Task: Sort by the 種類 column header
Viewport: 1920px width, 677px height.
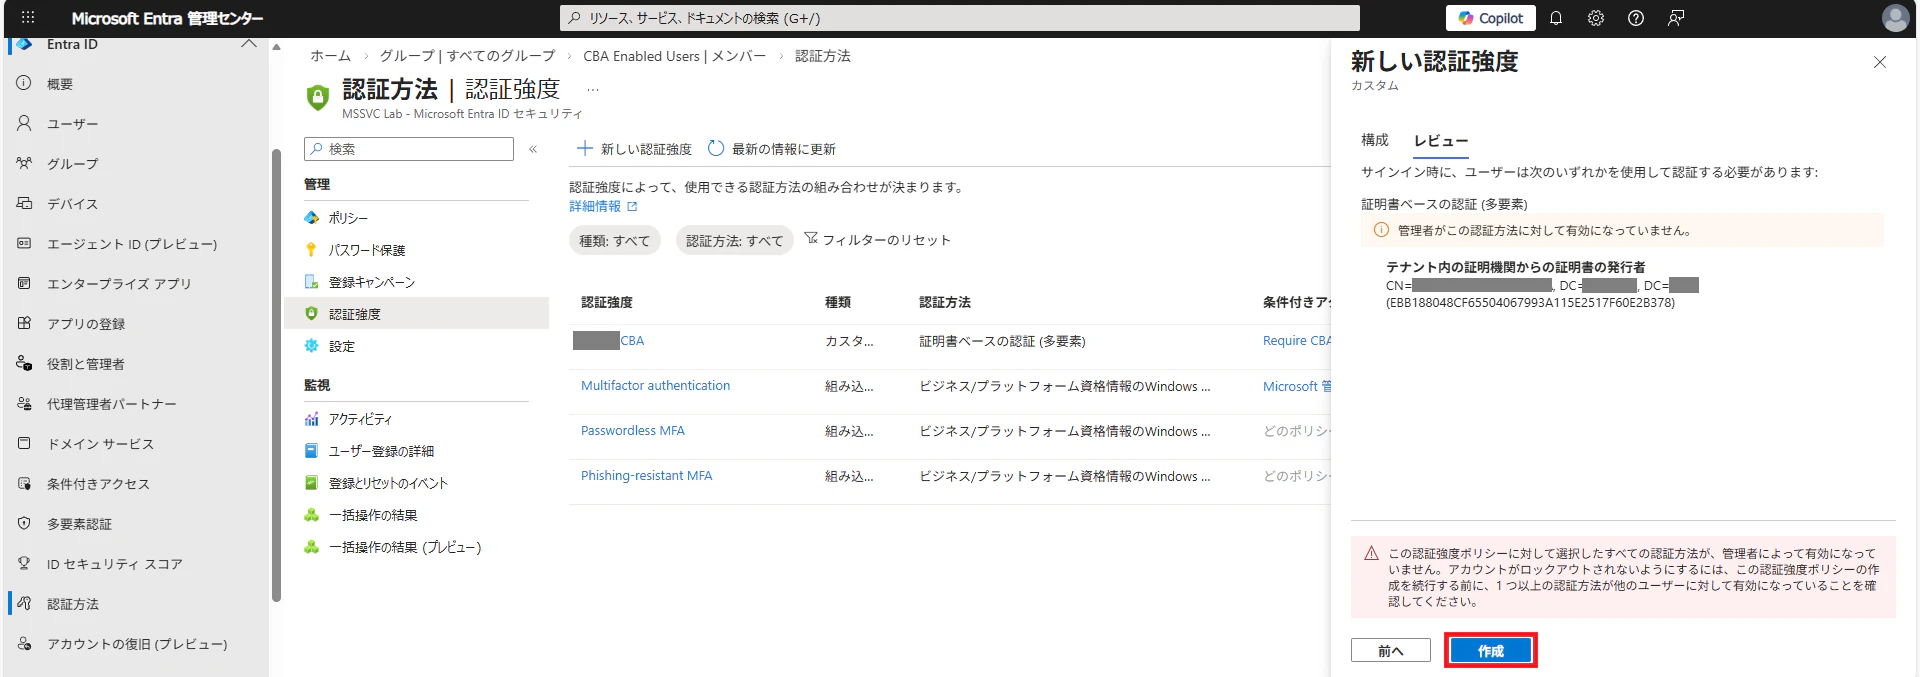Action: (838, 302)
